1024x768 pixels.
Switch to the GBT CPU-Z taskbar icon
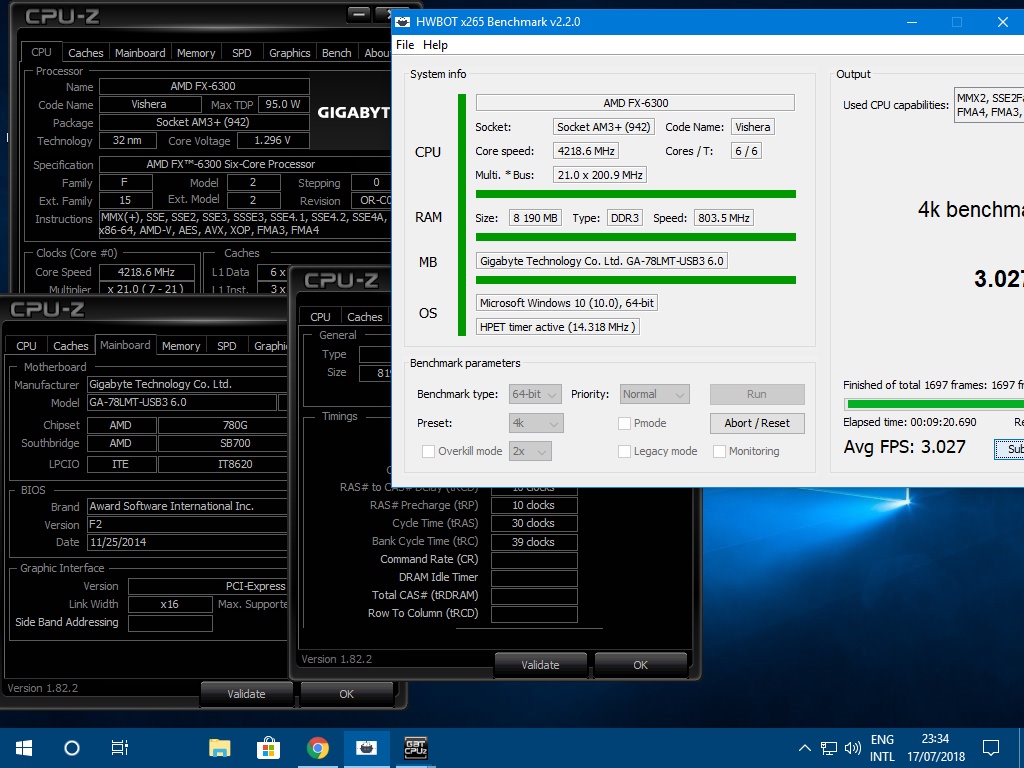click(415, 748)
